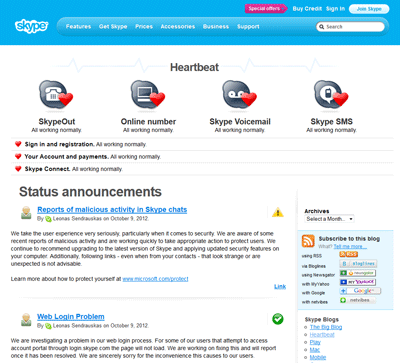Click the green checkmark resolved status icon
This screenshot has height=363, width=400.
tap(277, 319)
